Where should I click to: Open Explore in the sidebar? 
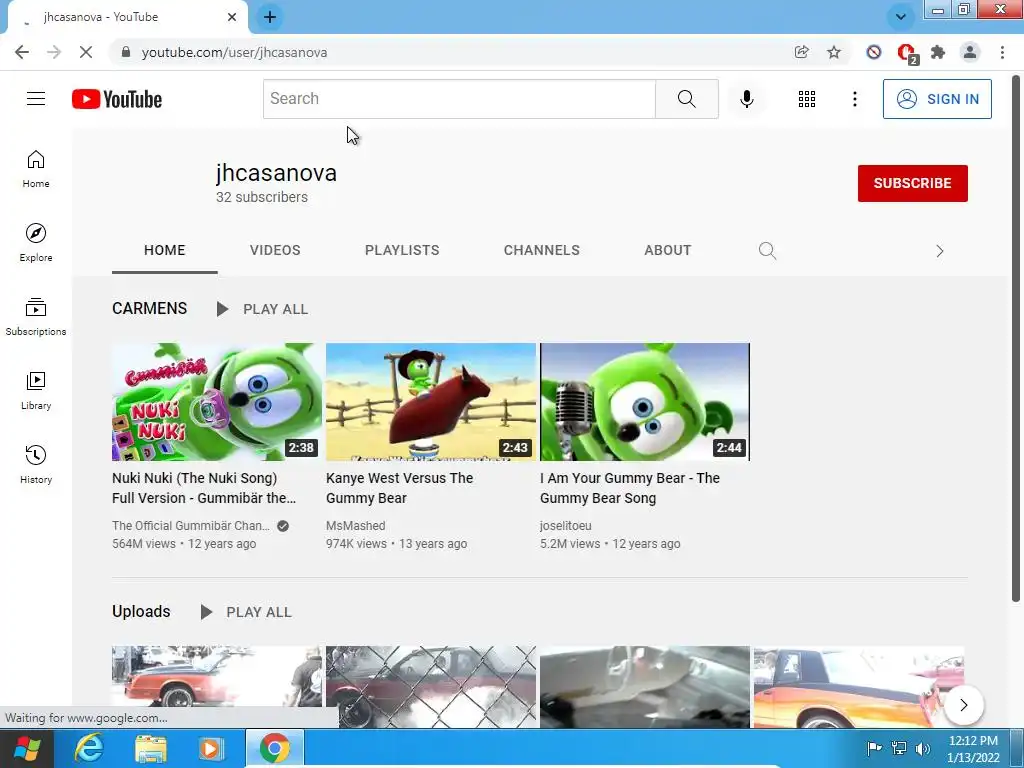click(36, 243)
